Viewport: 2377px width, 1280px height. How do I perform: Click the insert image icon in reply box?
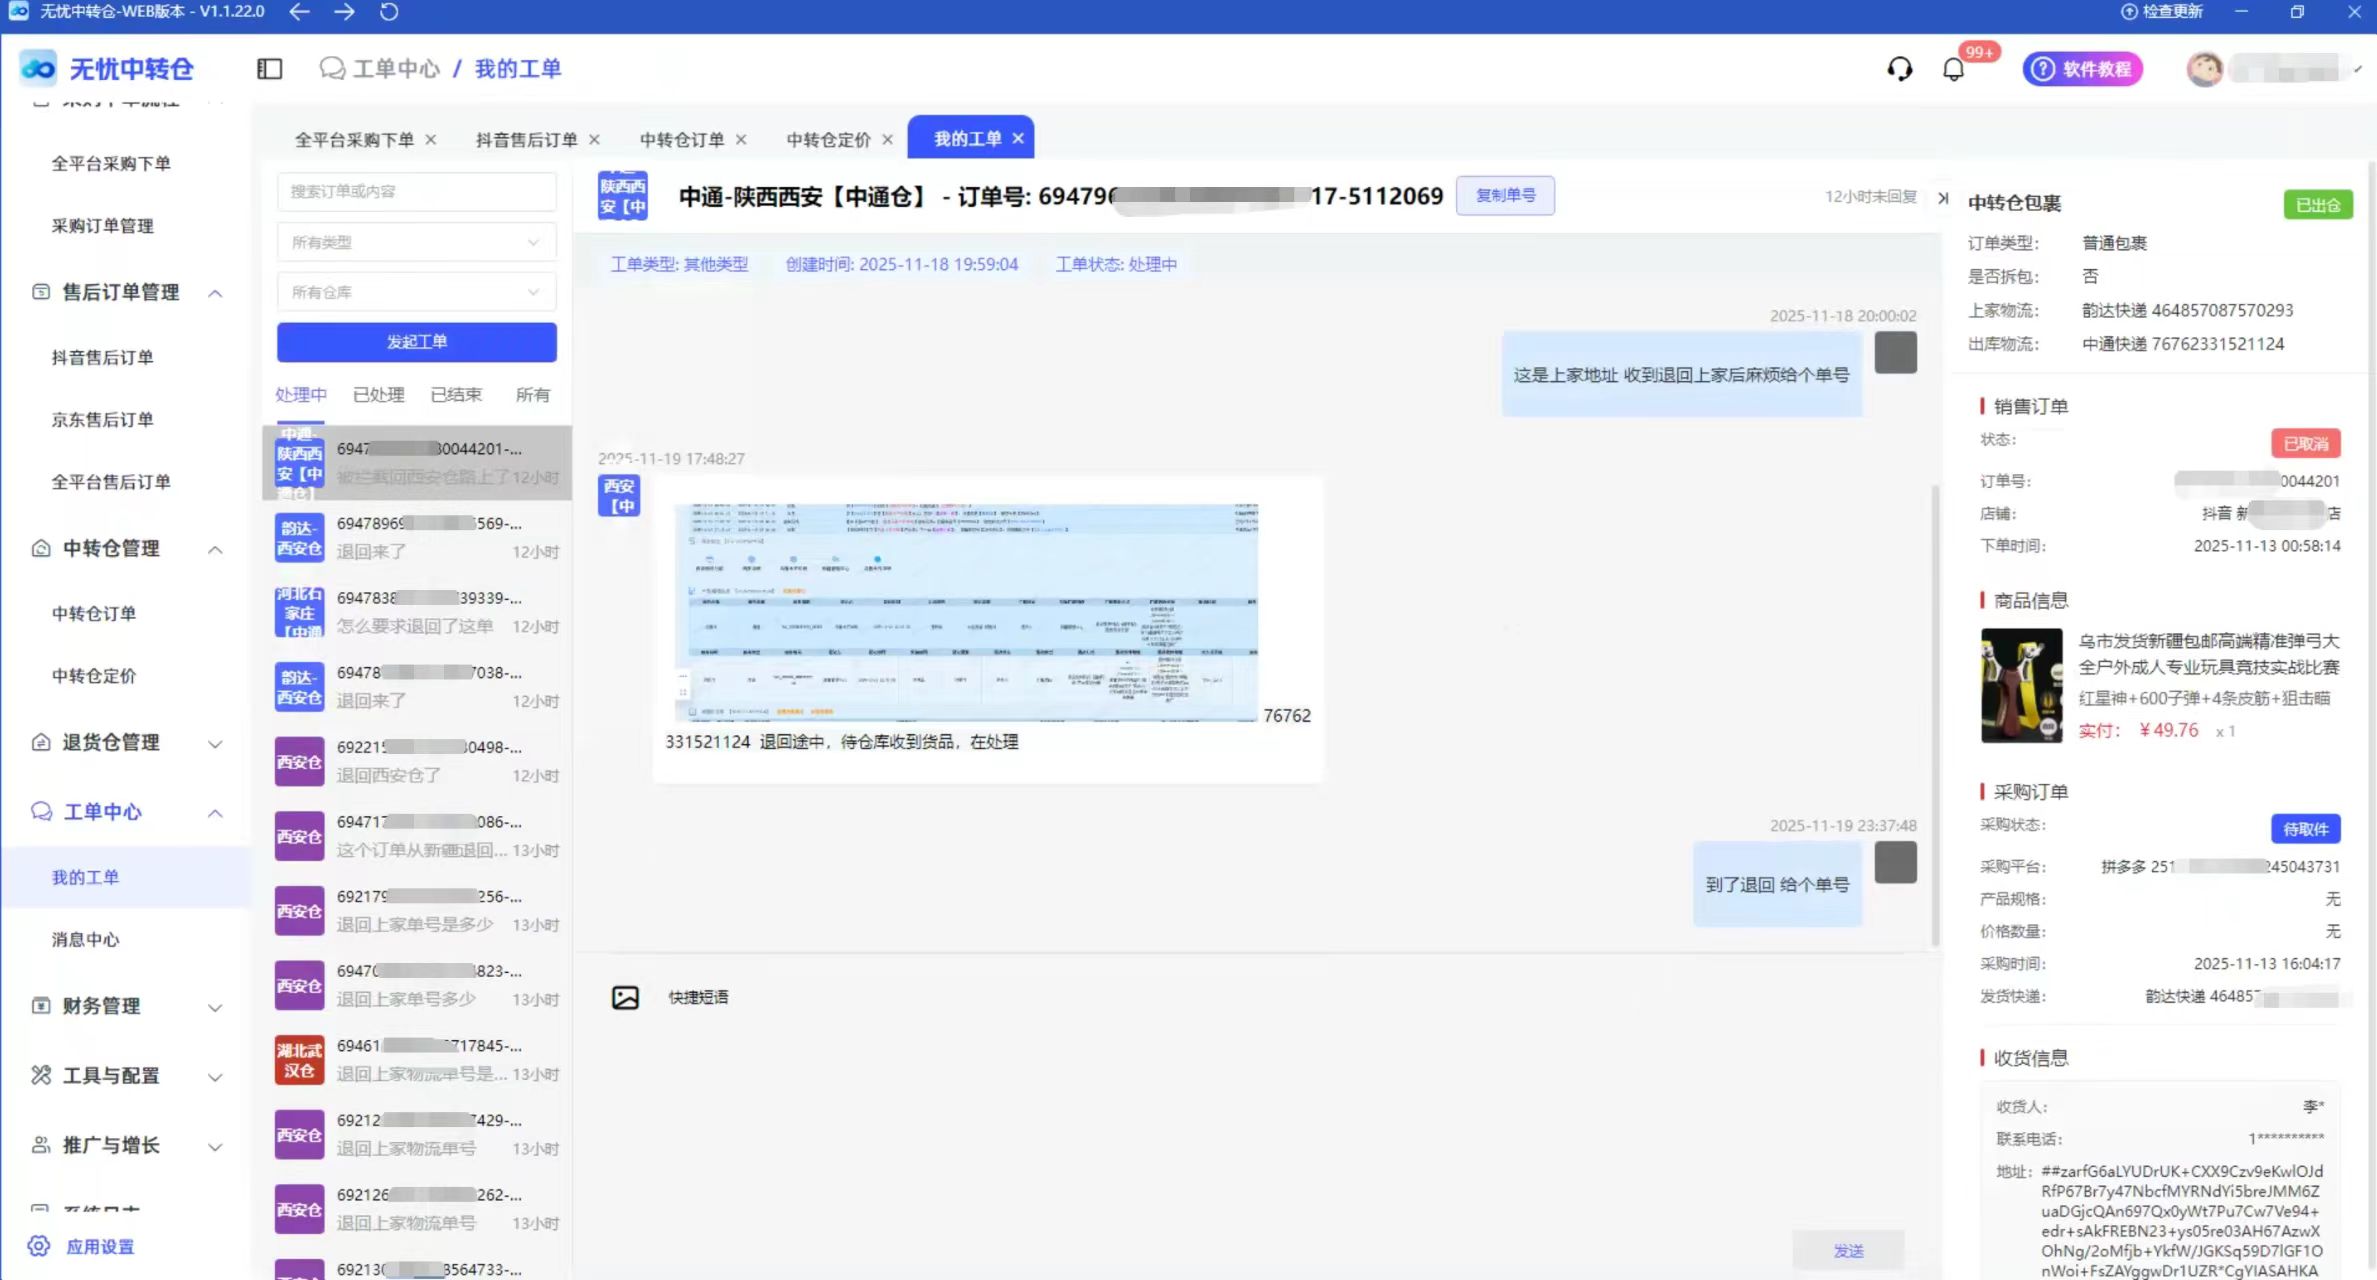tap(625, 997)
